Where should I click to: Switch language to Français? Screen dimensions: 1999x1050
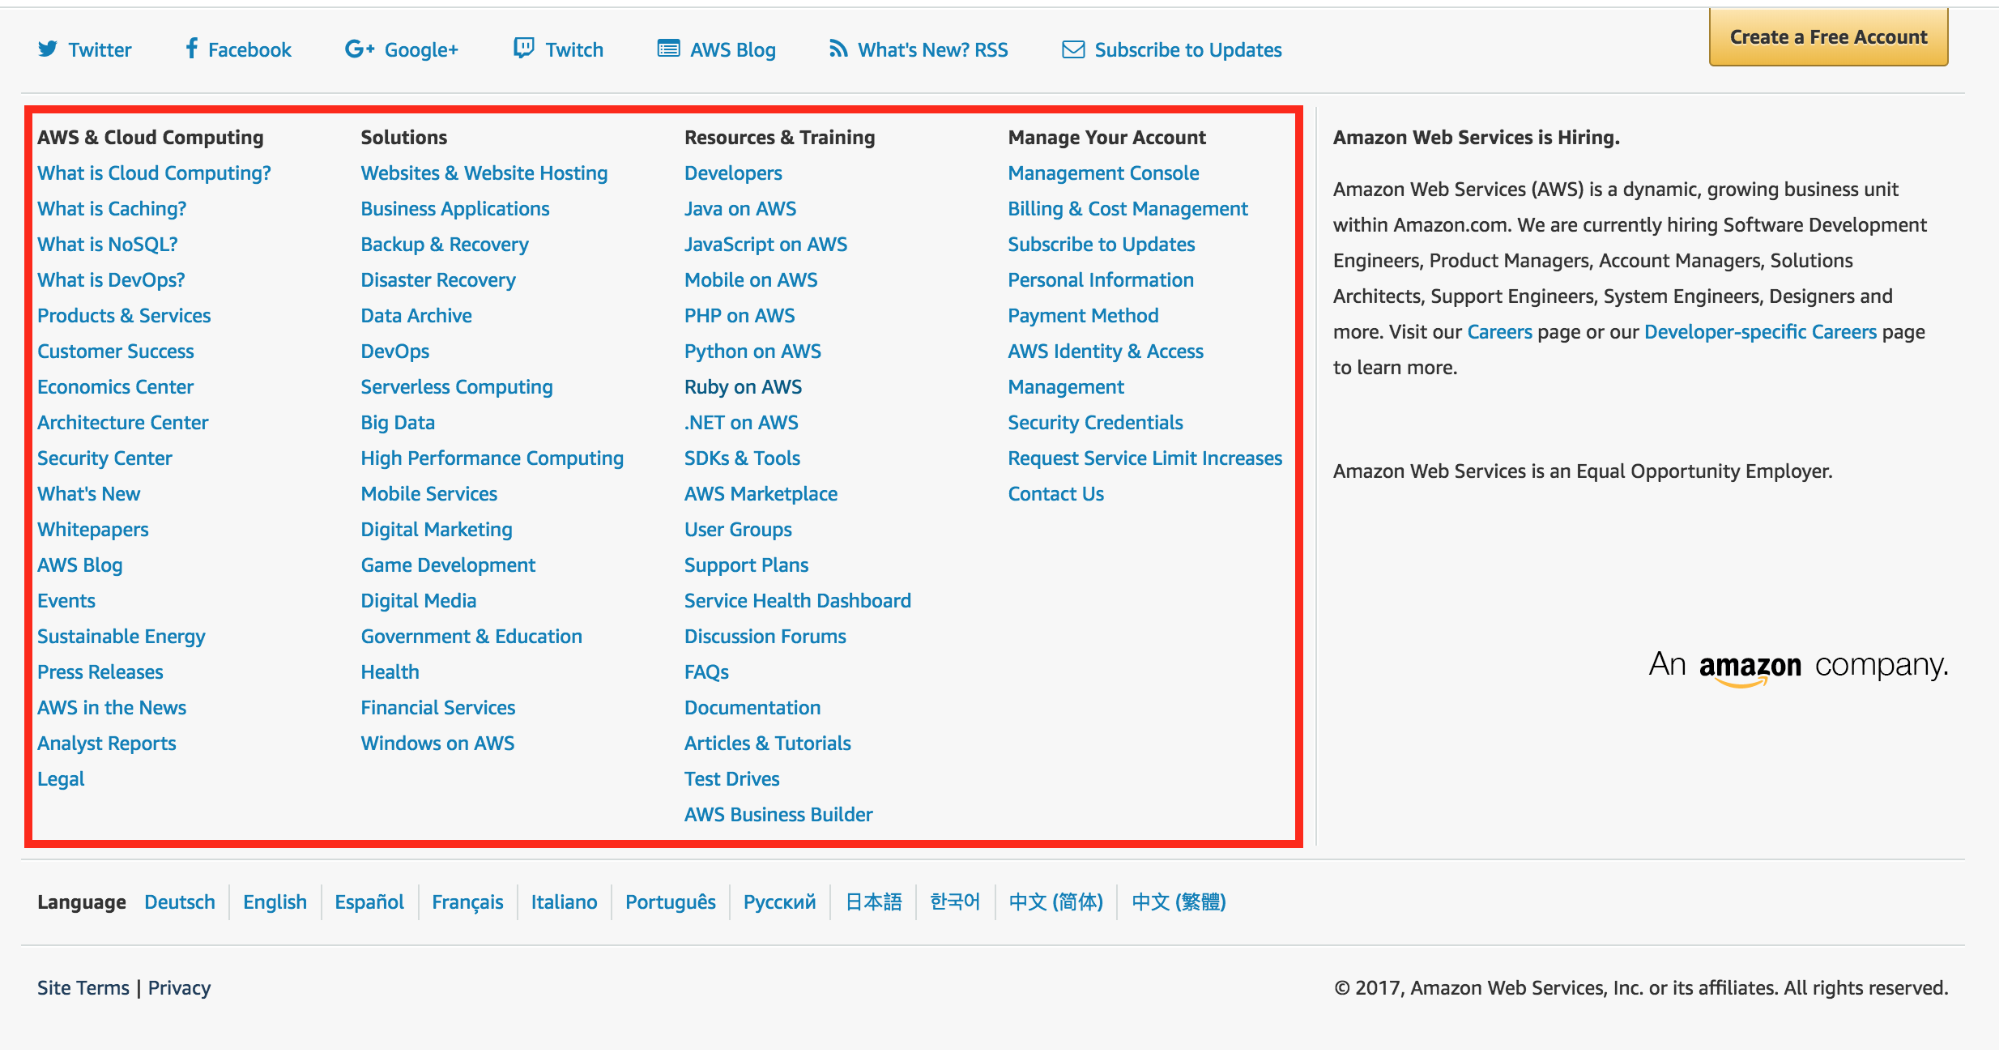tap(467, 902)
